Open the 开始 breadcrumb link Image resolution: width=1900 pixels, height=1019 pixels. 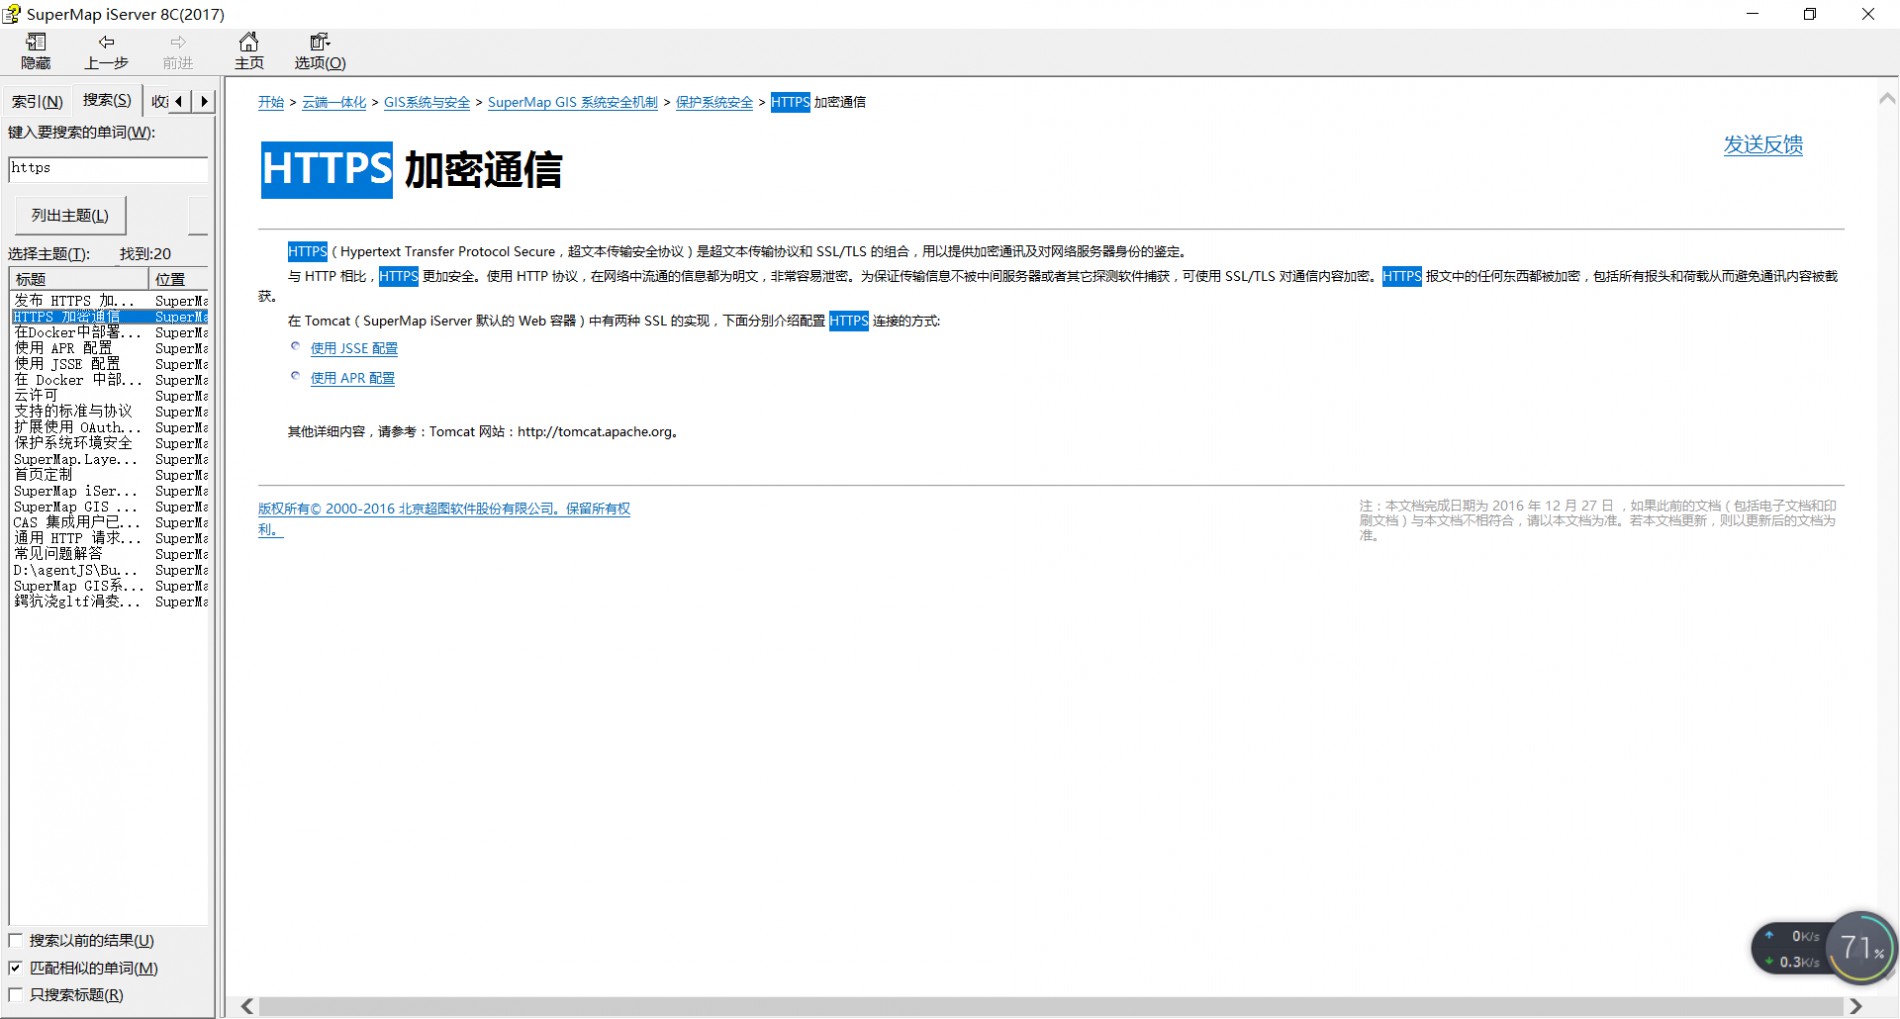[271, 102]
